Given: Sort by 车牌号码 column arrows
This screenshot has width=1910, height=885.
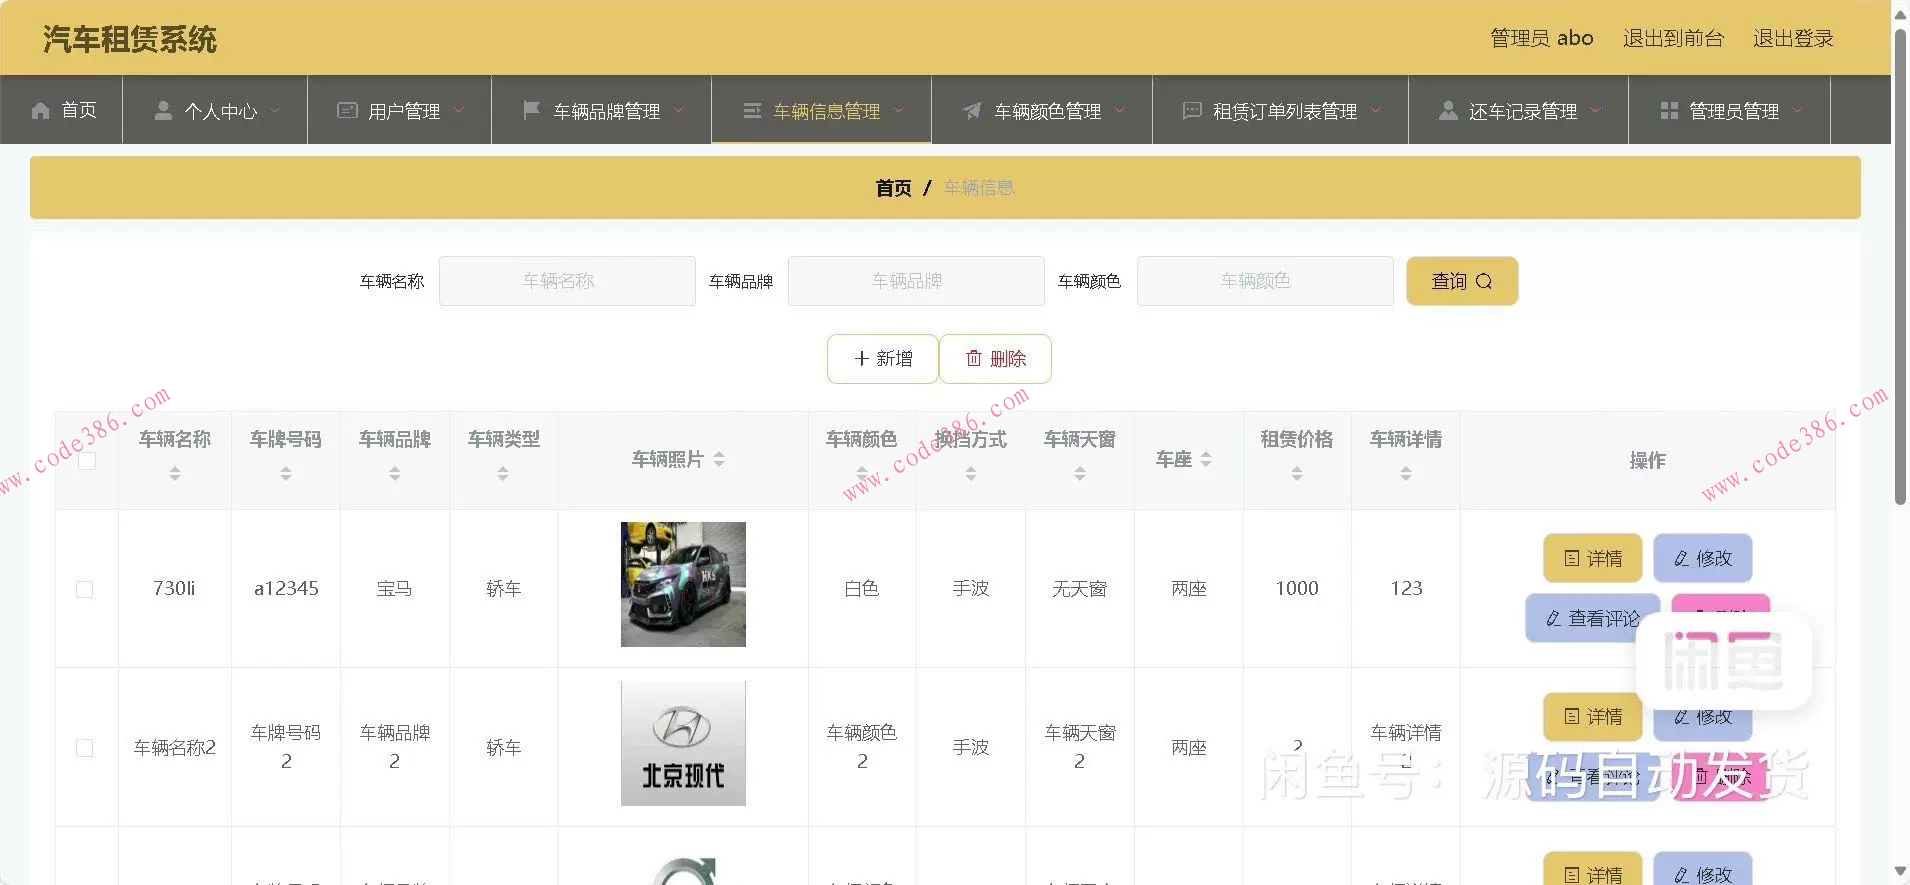Looking at the screenshot, I should (x=286, y=473).
